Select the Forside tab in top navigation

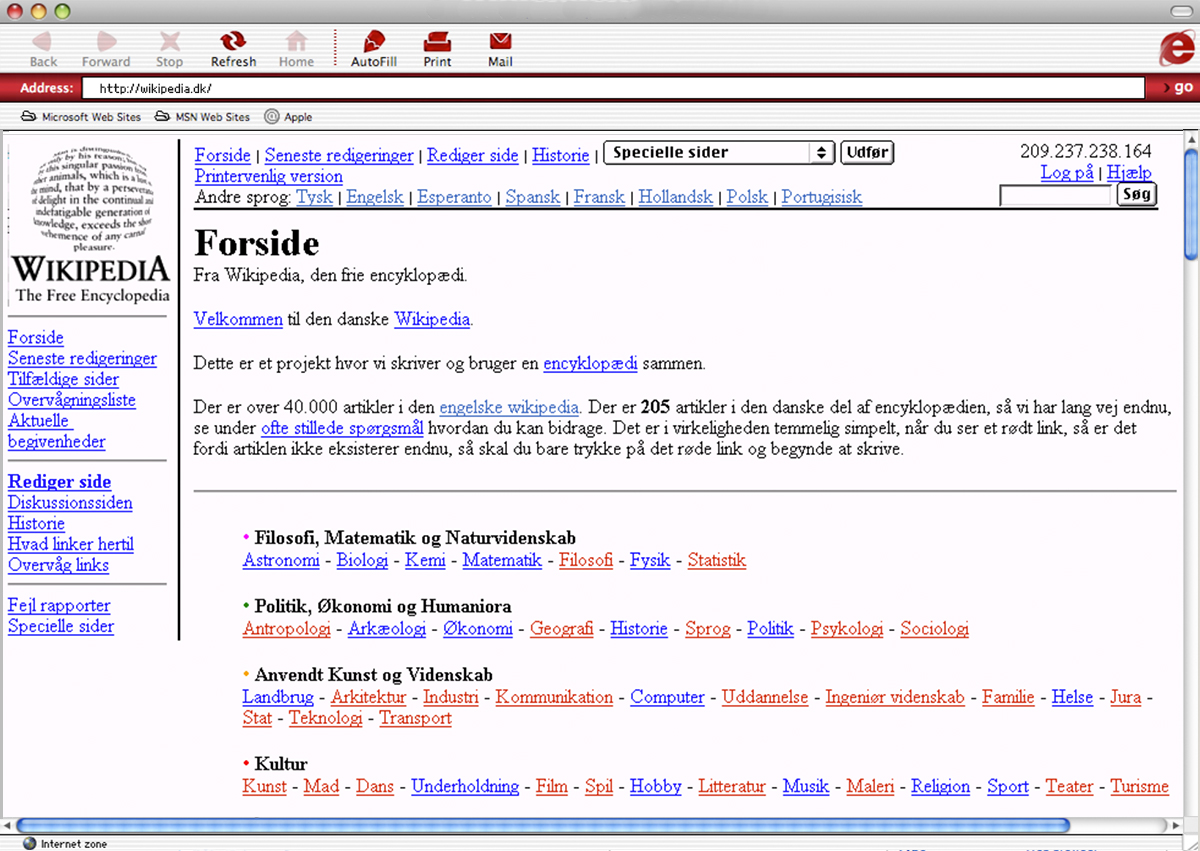point(222,155)
